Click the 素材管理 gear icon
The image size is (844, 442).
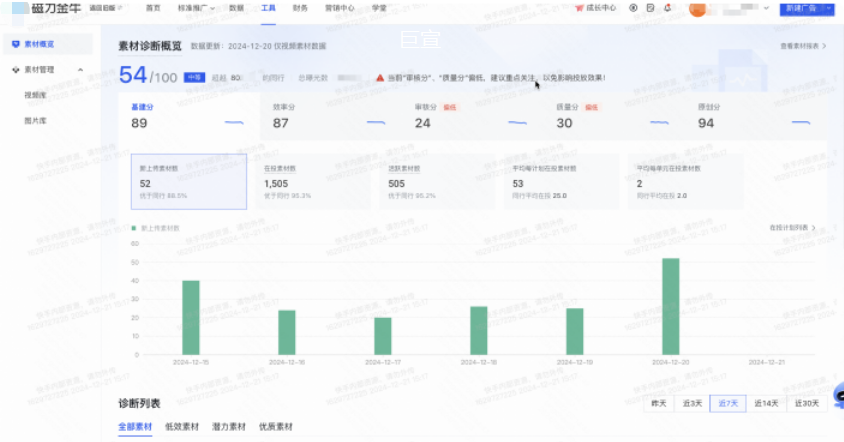16,70
